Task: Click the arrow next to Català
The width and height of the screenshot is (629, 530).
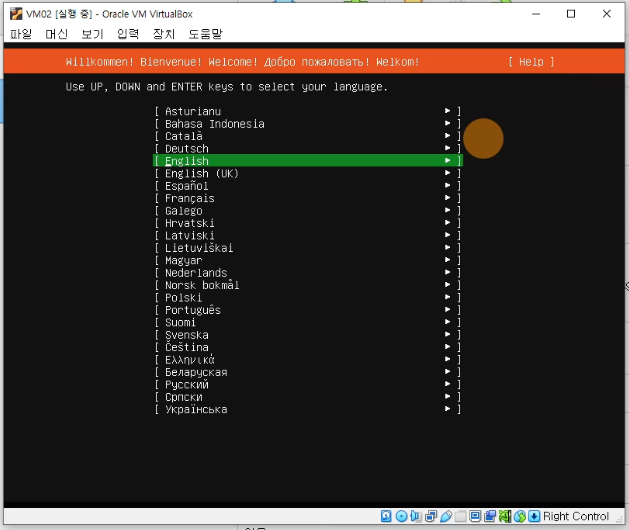Action: point(448,136)
